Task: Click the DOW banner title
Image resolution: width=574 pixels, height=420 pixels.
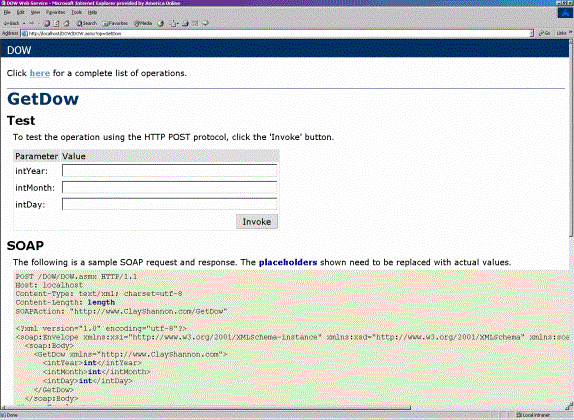Action: 19,50
